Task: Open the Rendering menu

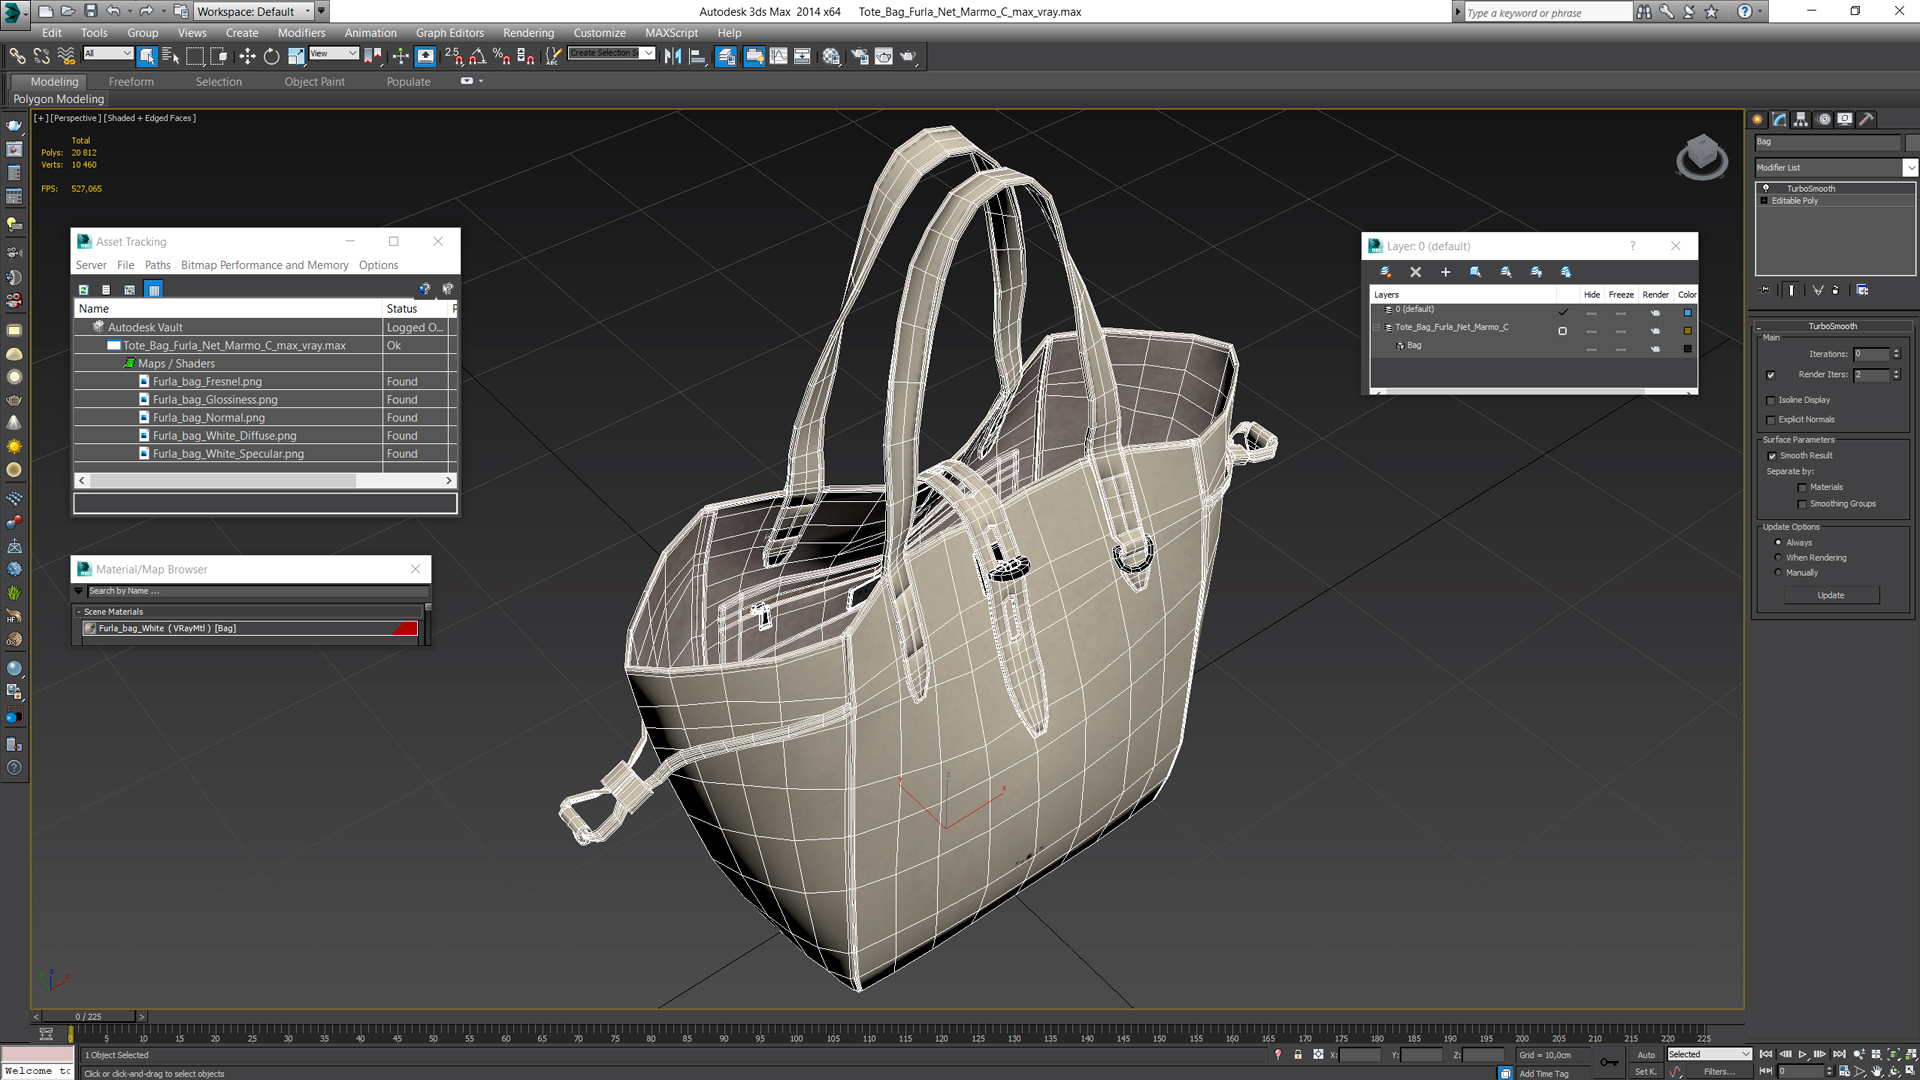Action: pos(528,33)
